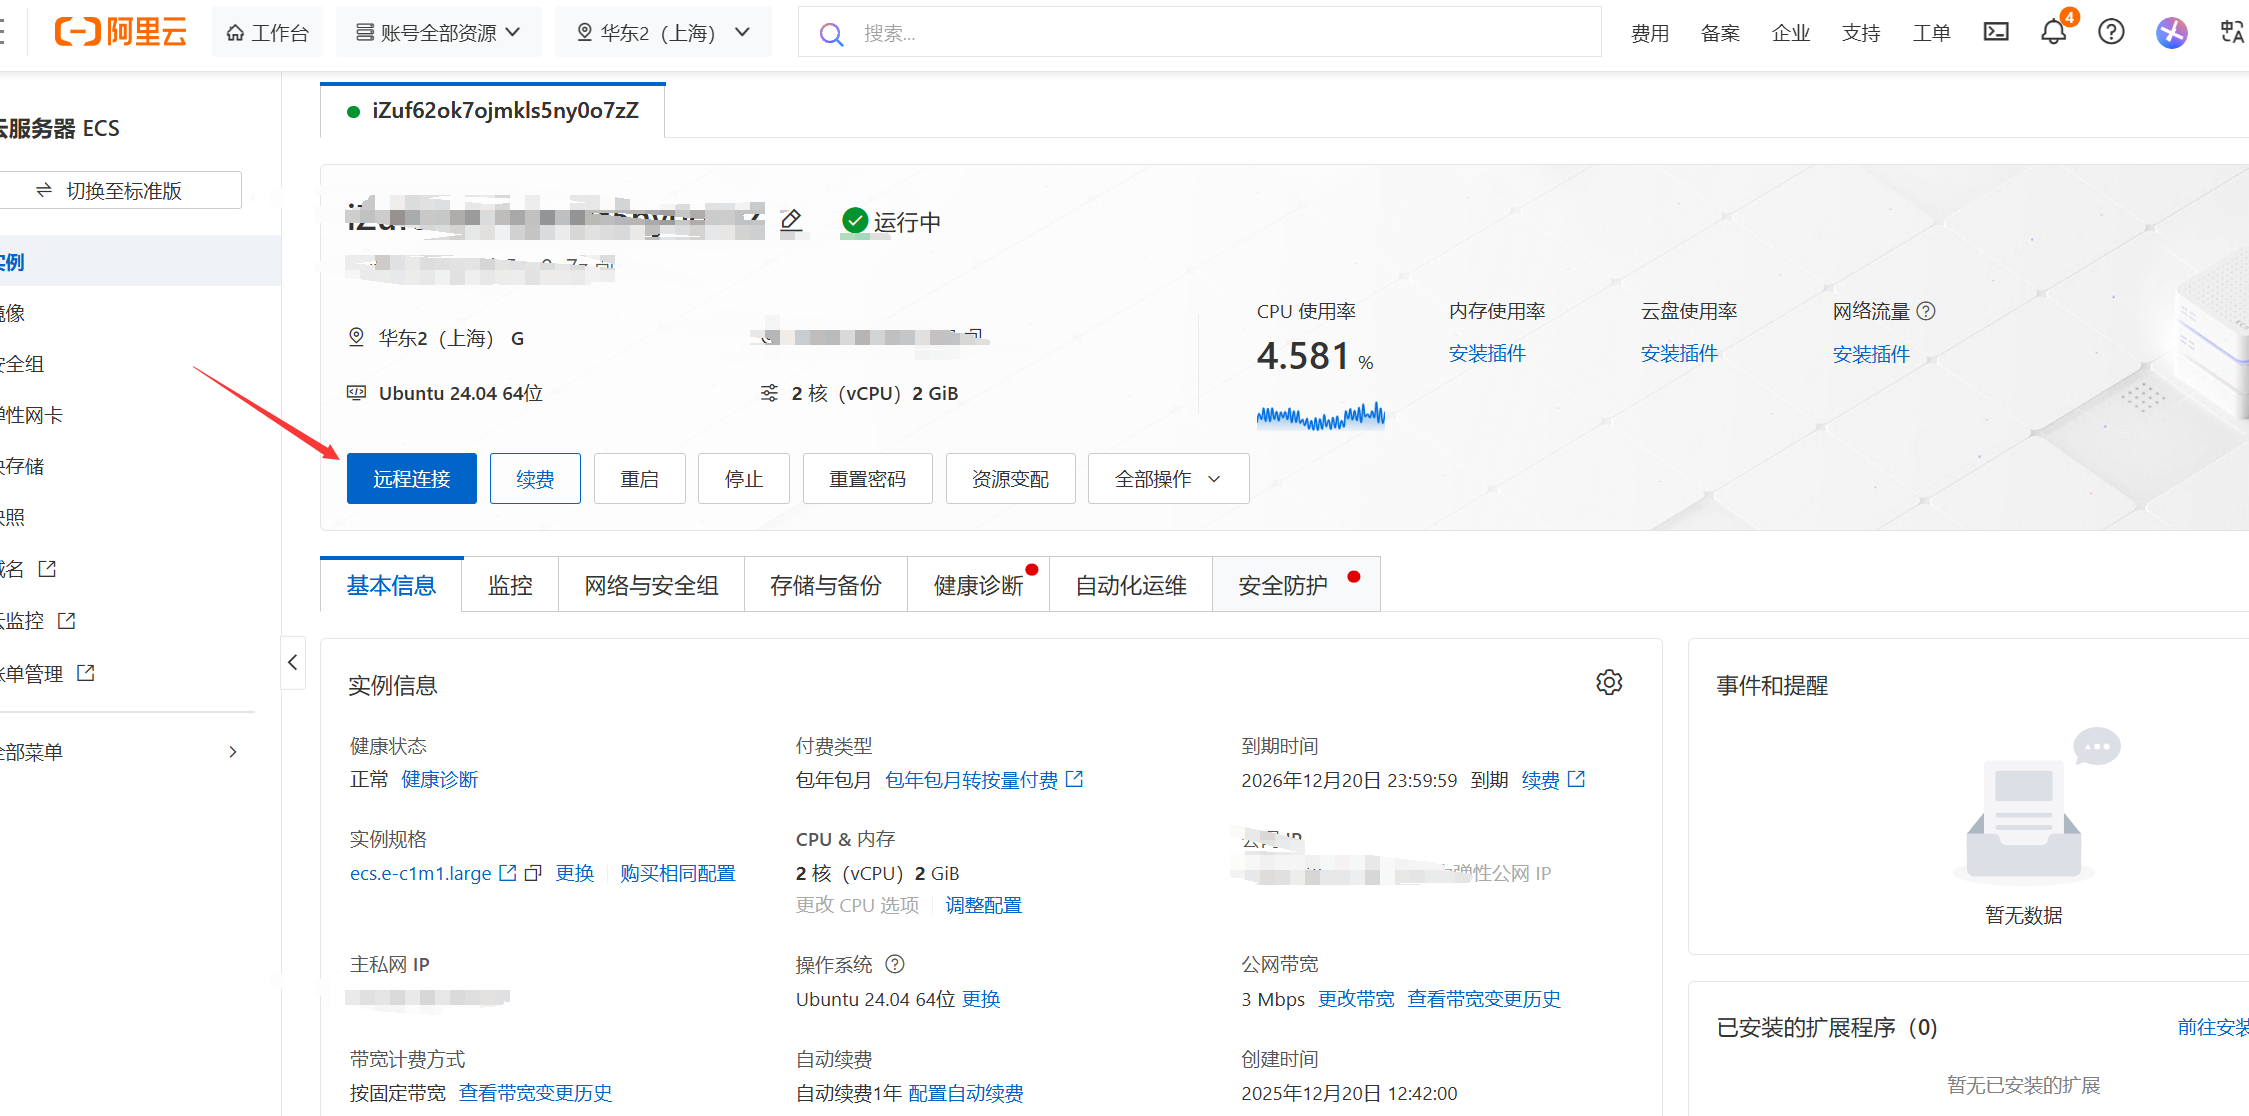Edit instance name with pencil icon
The image size is (2249, 1116).
pyautogui.click(x=791, y=220)
